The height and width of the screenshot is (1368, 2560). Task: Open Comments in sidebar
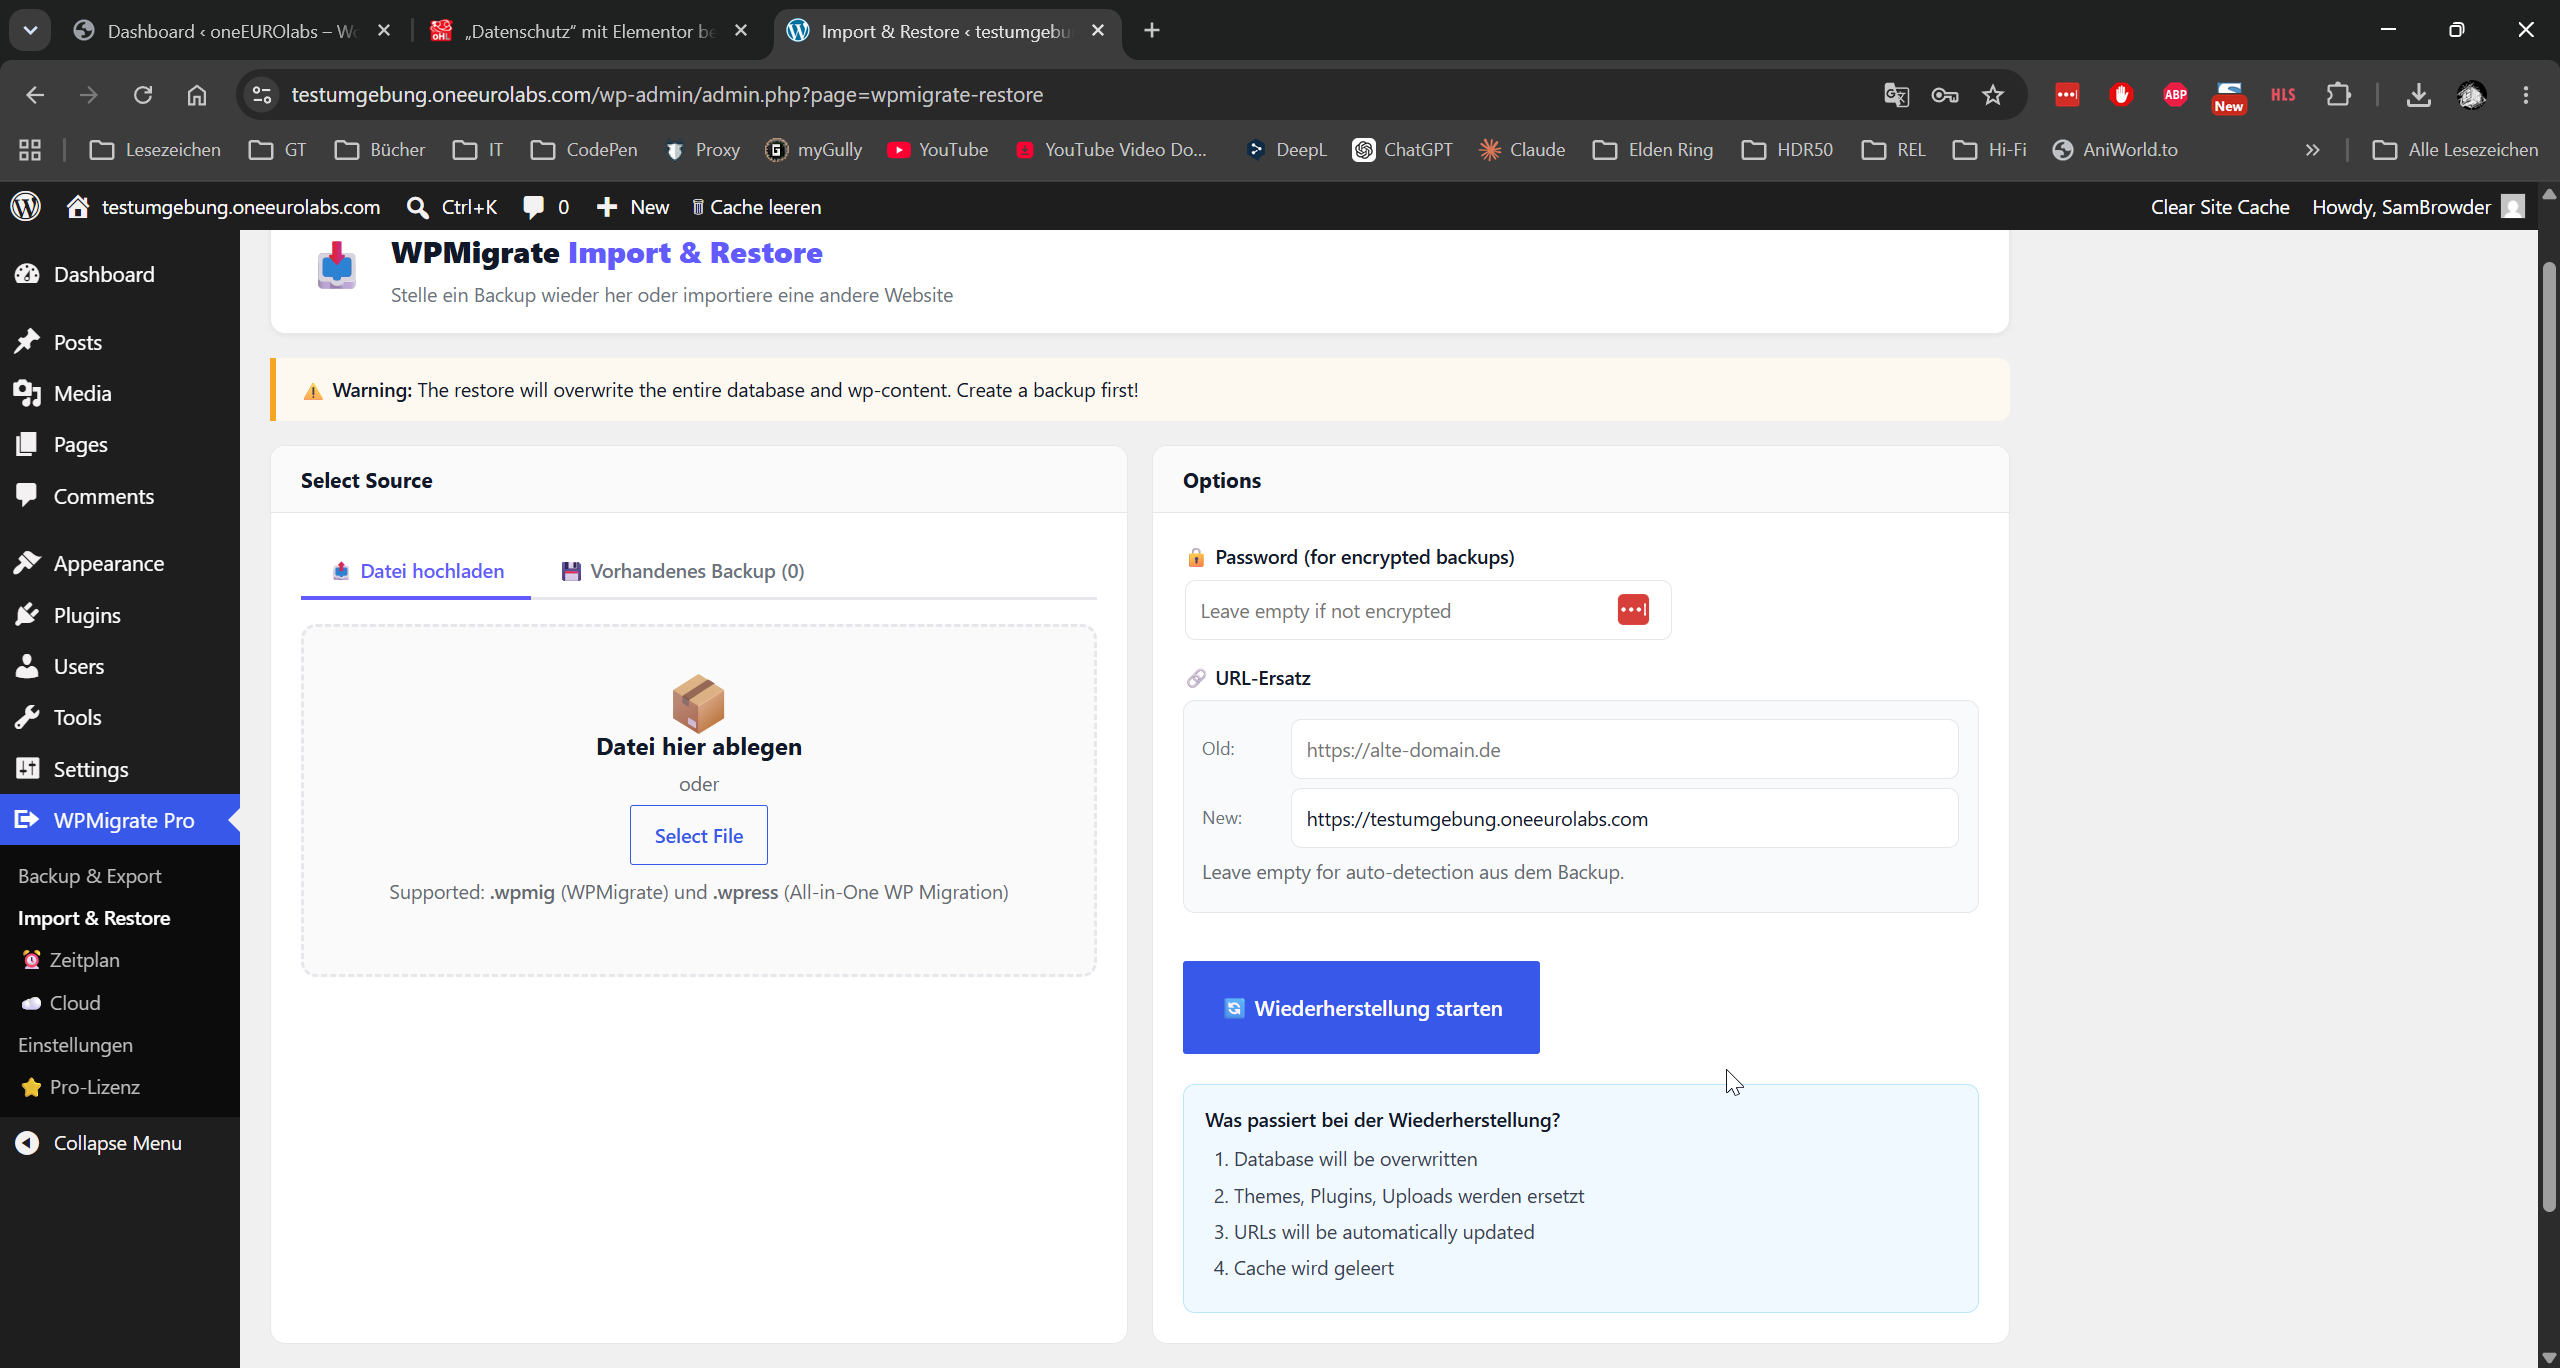(x=120, y=496)
